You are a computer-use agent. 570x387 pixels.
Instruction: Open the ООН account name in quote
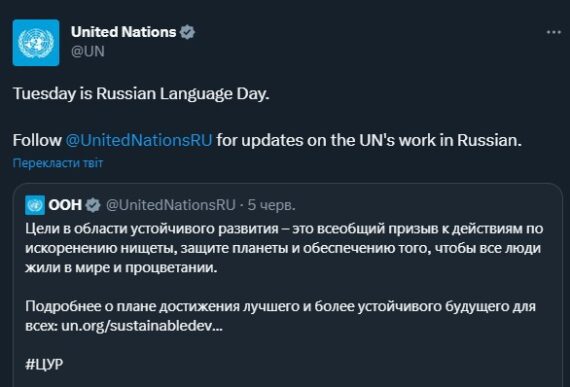(x=65, y=205)
